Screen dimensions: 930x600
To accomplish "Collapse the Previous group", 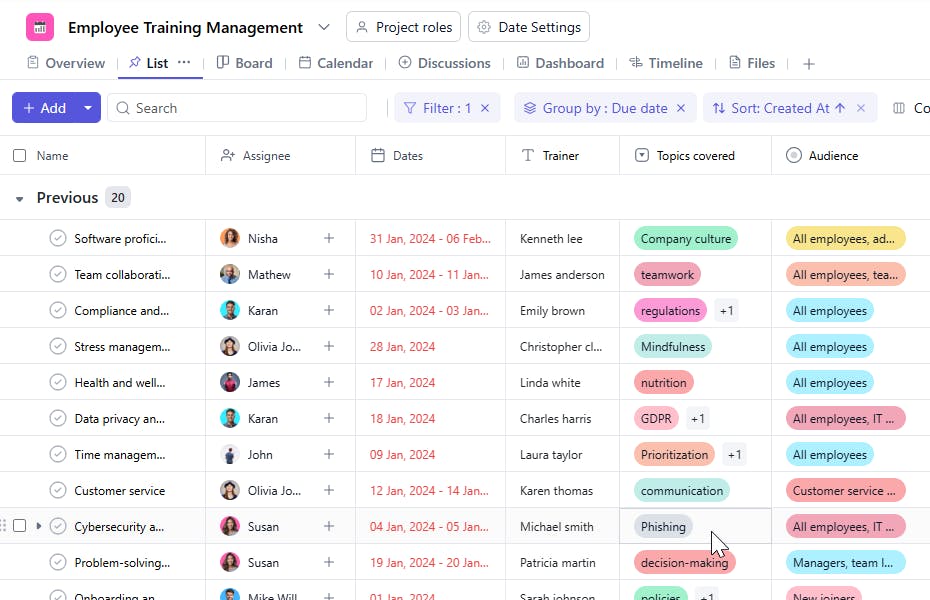I will (20, 199).
